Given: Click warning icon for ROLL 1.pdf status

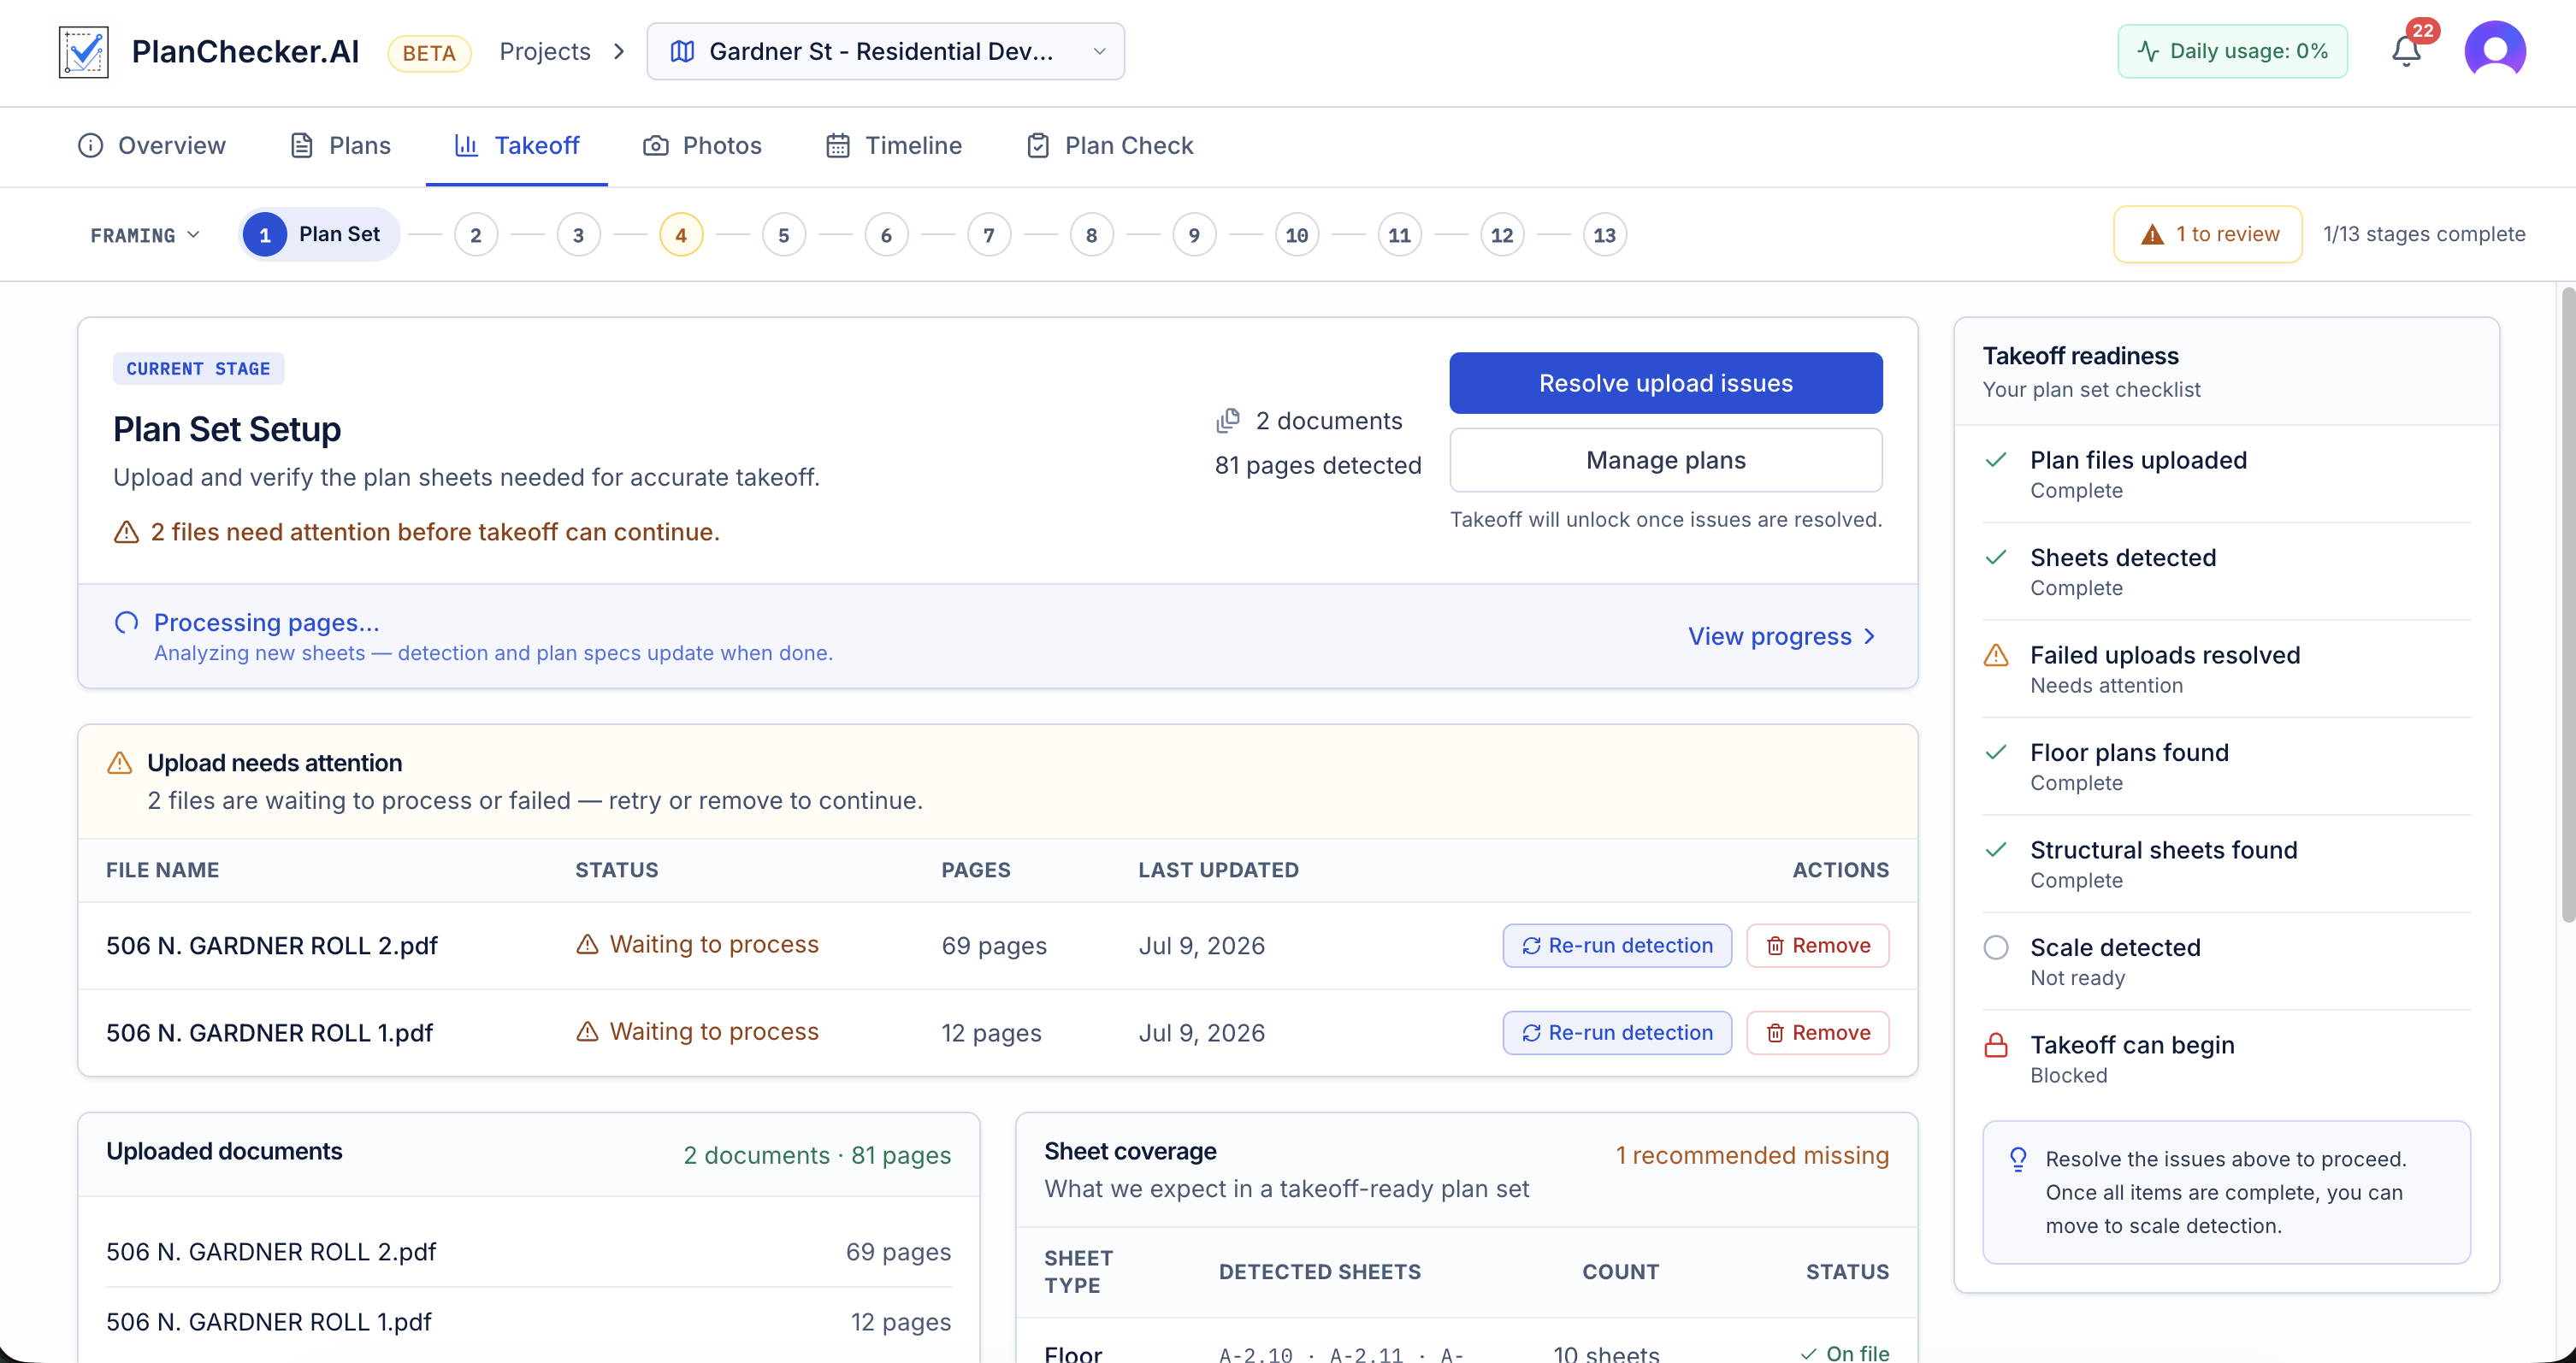Looking at the screenshot, I should [587, 1031].
